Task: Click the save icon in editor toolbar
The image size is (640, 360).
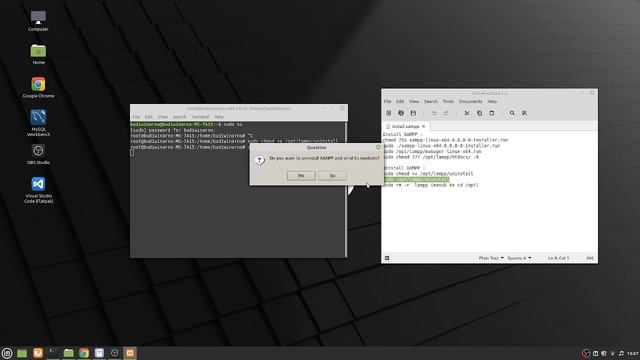Action: click(413, 113)
